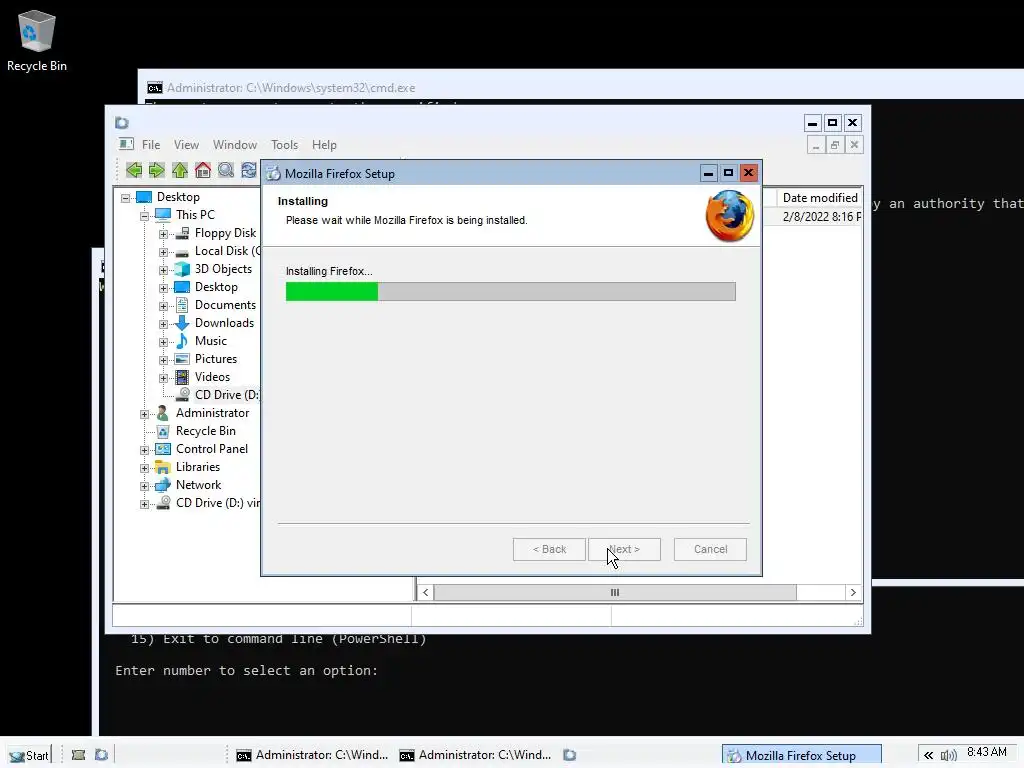Click the horizontal scrollbar thumb in file list

615,592
